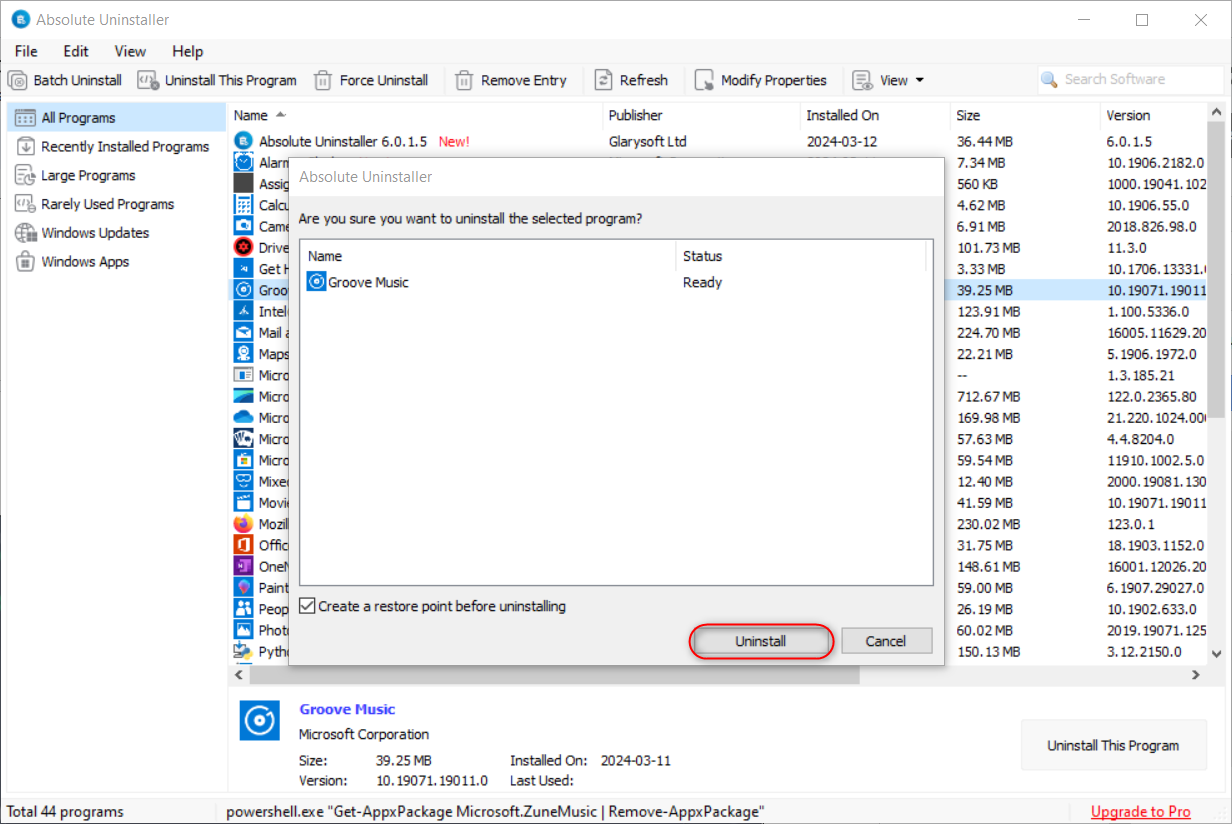Click the Movies app icon in list
This screenshot has height=824, width=1232.
[243, 502]
